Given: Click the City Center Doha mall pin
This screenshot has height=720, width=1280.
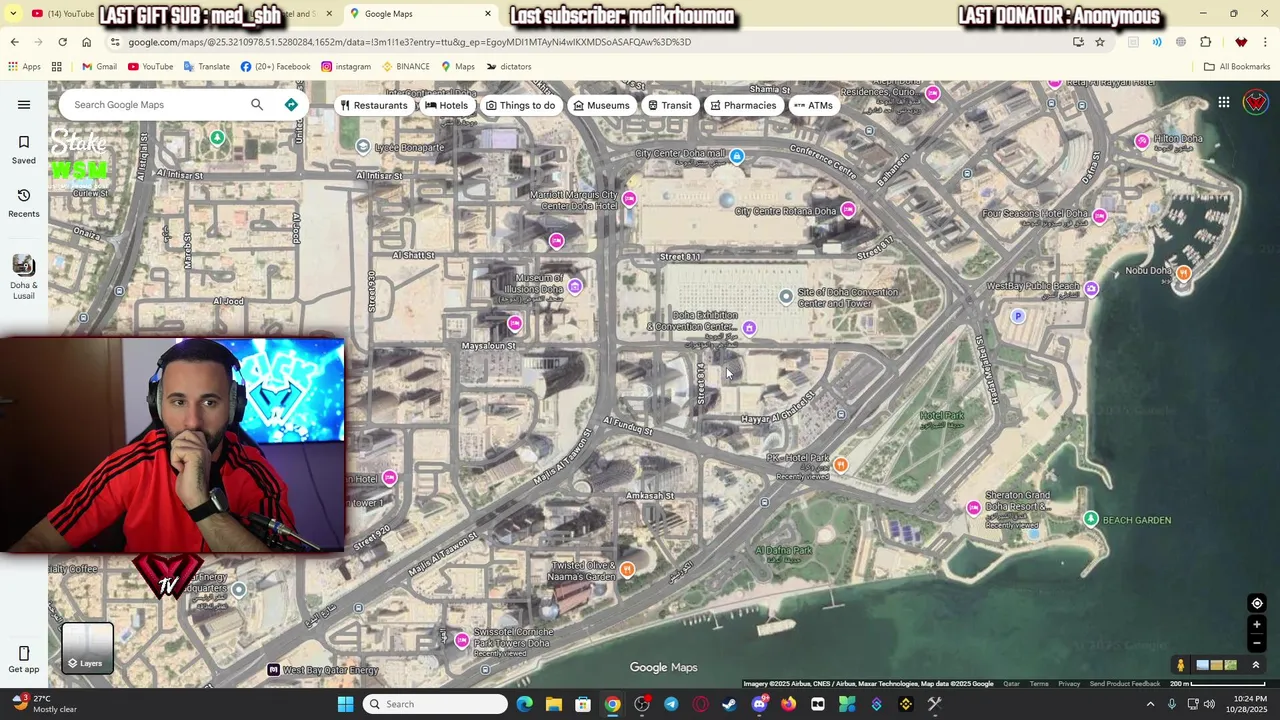Looking at the screenshot, I should [x=737, y=156].
